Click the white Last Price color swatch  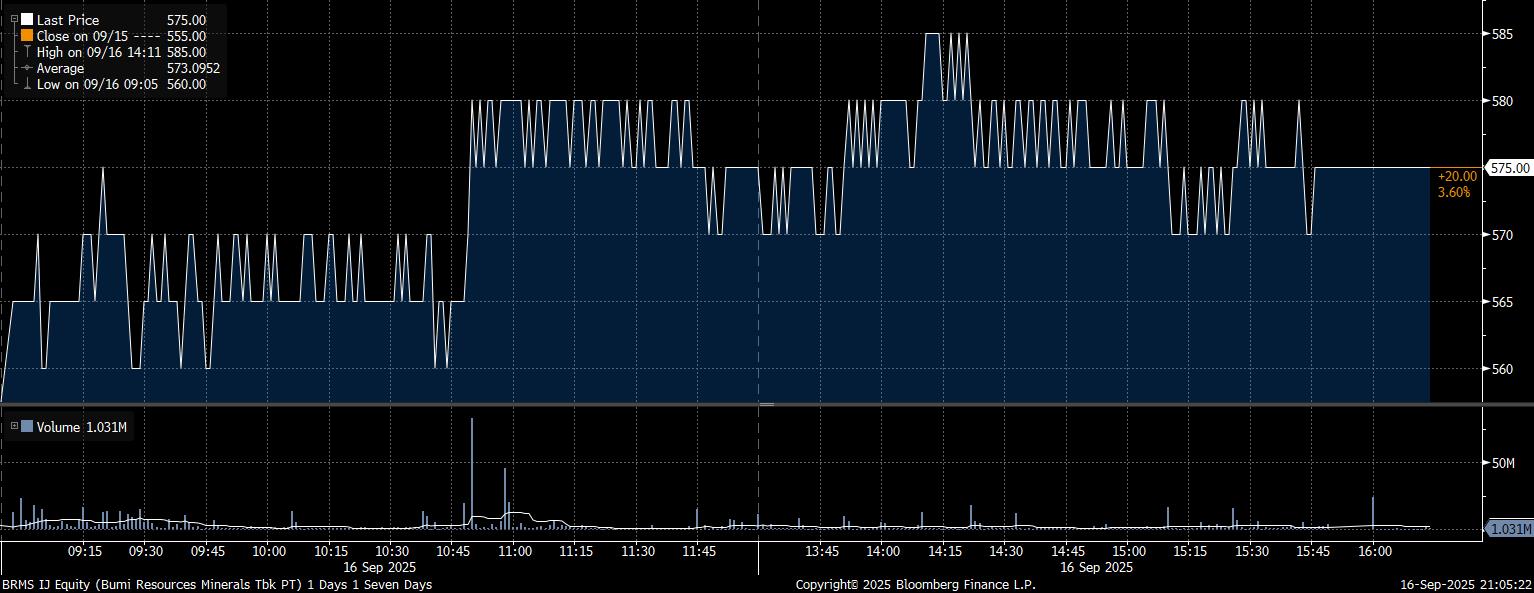click(x=27, y=20)
